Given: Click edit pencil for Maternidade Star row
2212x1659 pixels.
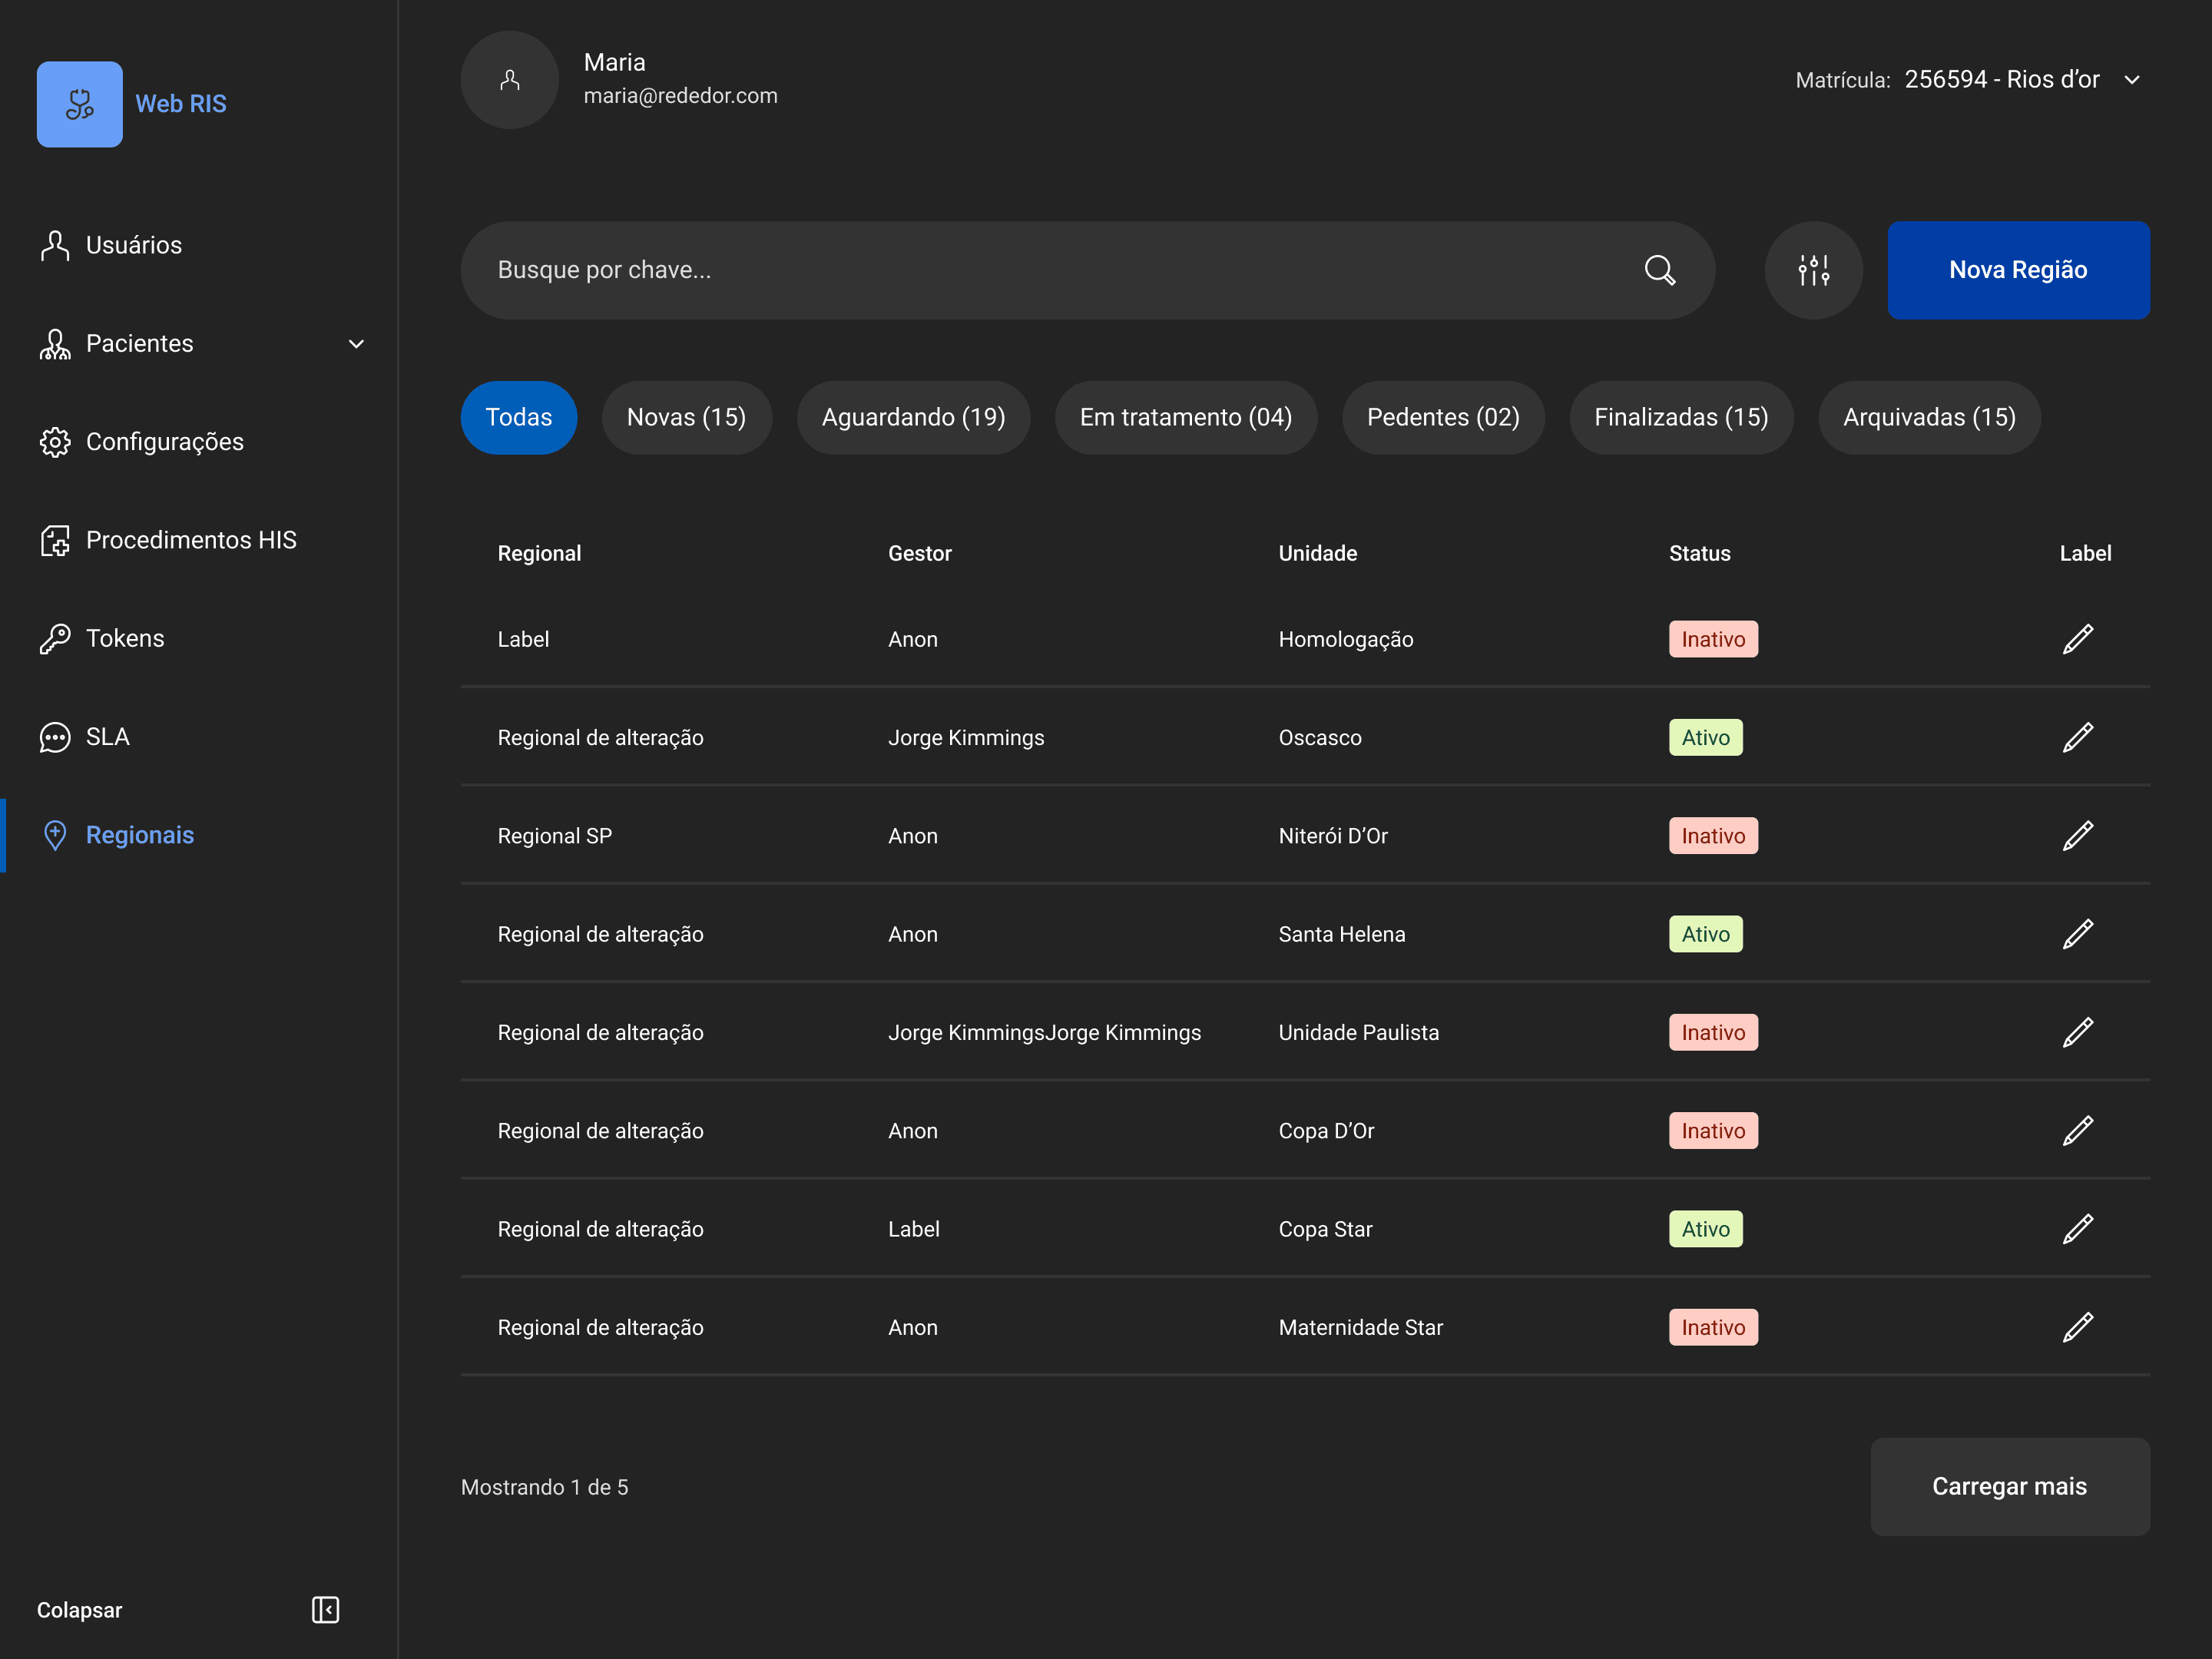Looking at the screenshot, I should [x=2077, y=1327].
